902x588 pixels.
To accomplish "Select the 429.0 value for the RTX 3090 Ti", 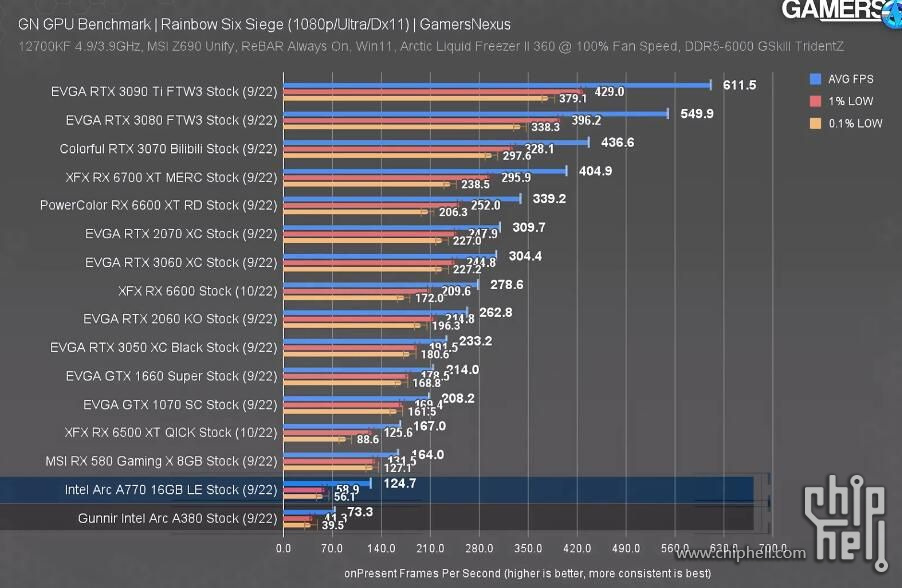I will (x=609, y=92).
